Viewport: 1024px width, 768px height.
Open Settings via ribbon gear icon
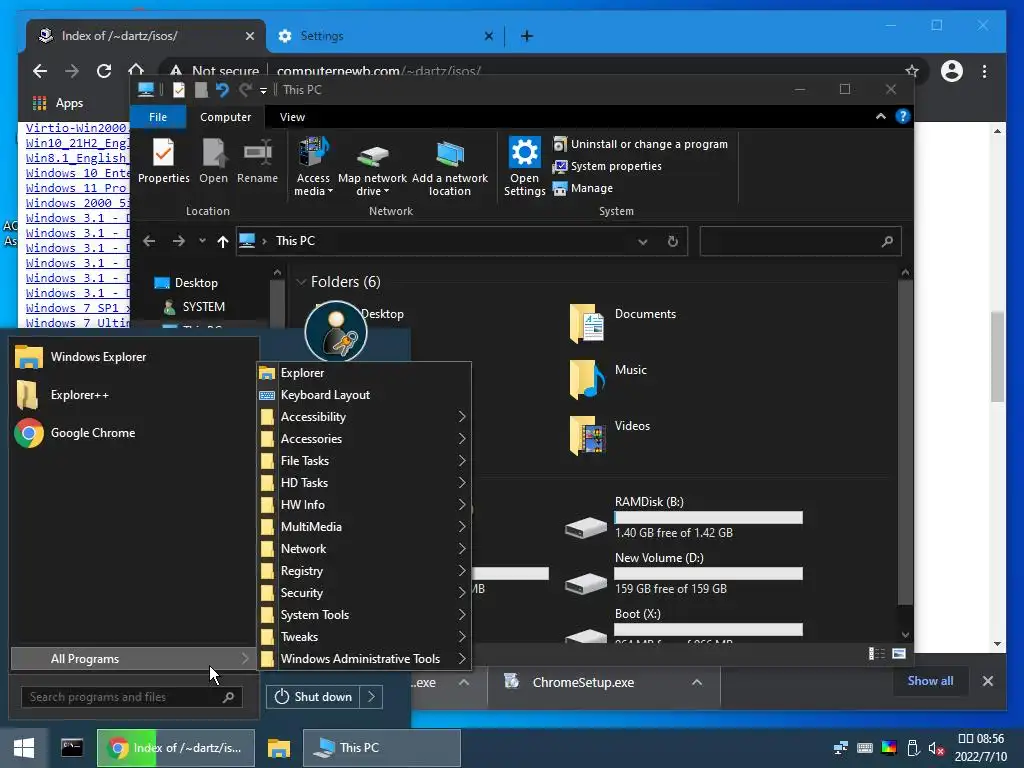pyautogui.click(x=524, y=166)
